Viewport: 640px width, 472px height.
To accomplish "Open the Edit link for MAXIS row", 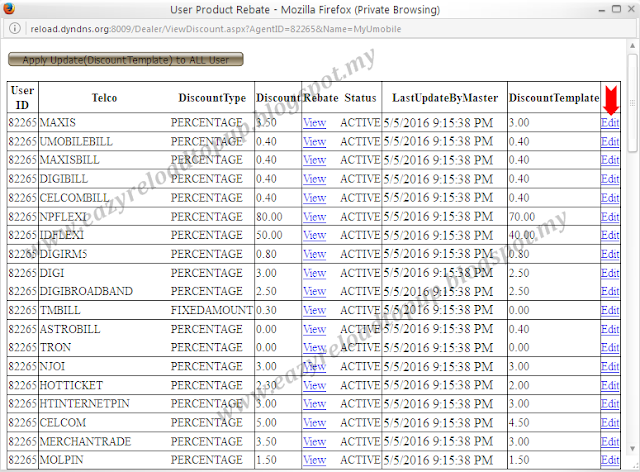I will [610, 122].
